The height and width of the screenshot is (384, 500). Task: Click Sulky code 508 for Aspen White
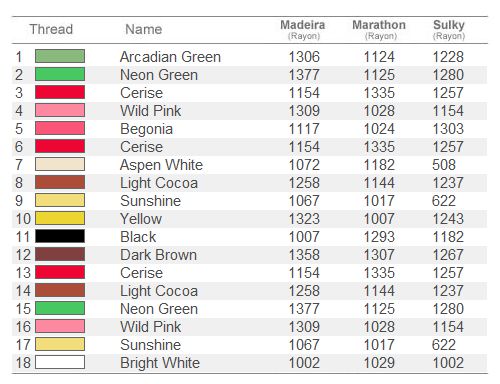pos(444,165)
